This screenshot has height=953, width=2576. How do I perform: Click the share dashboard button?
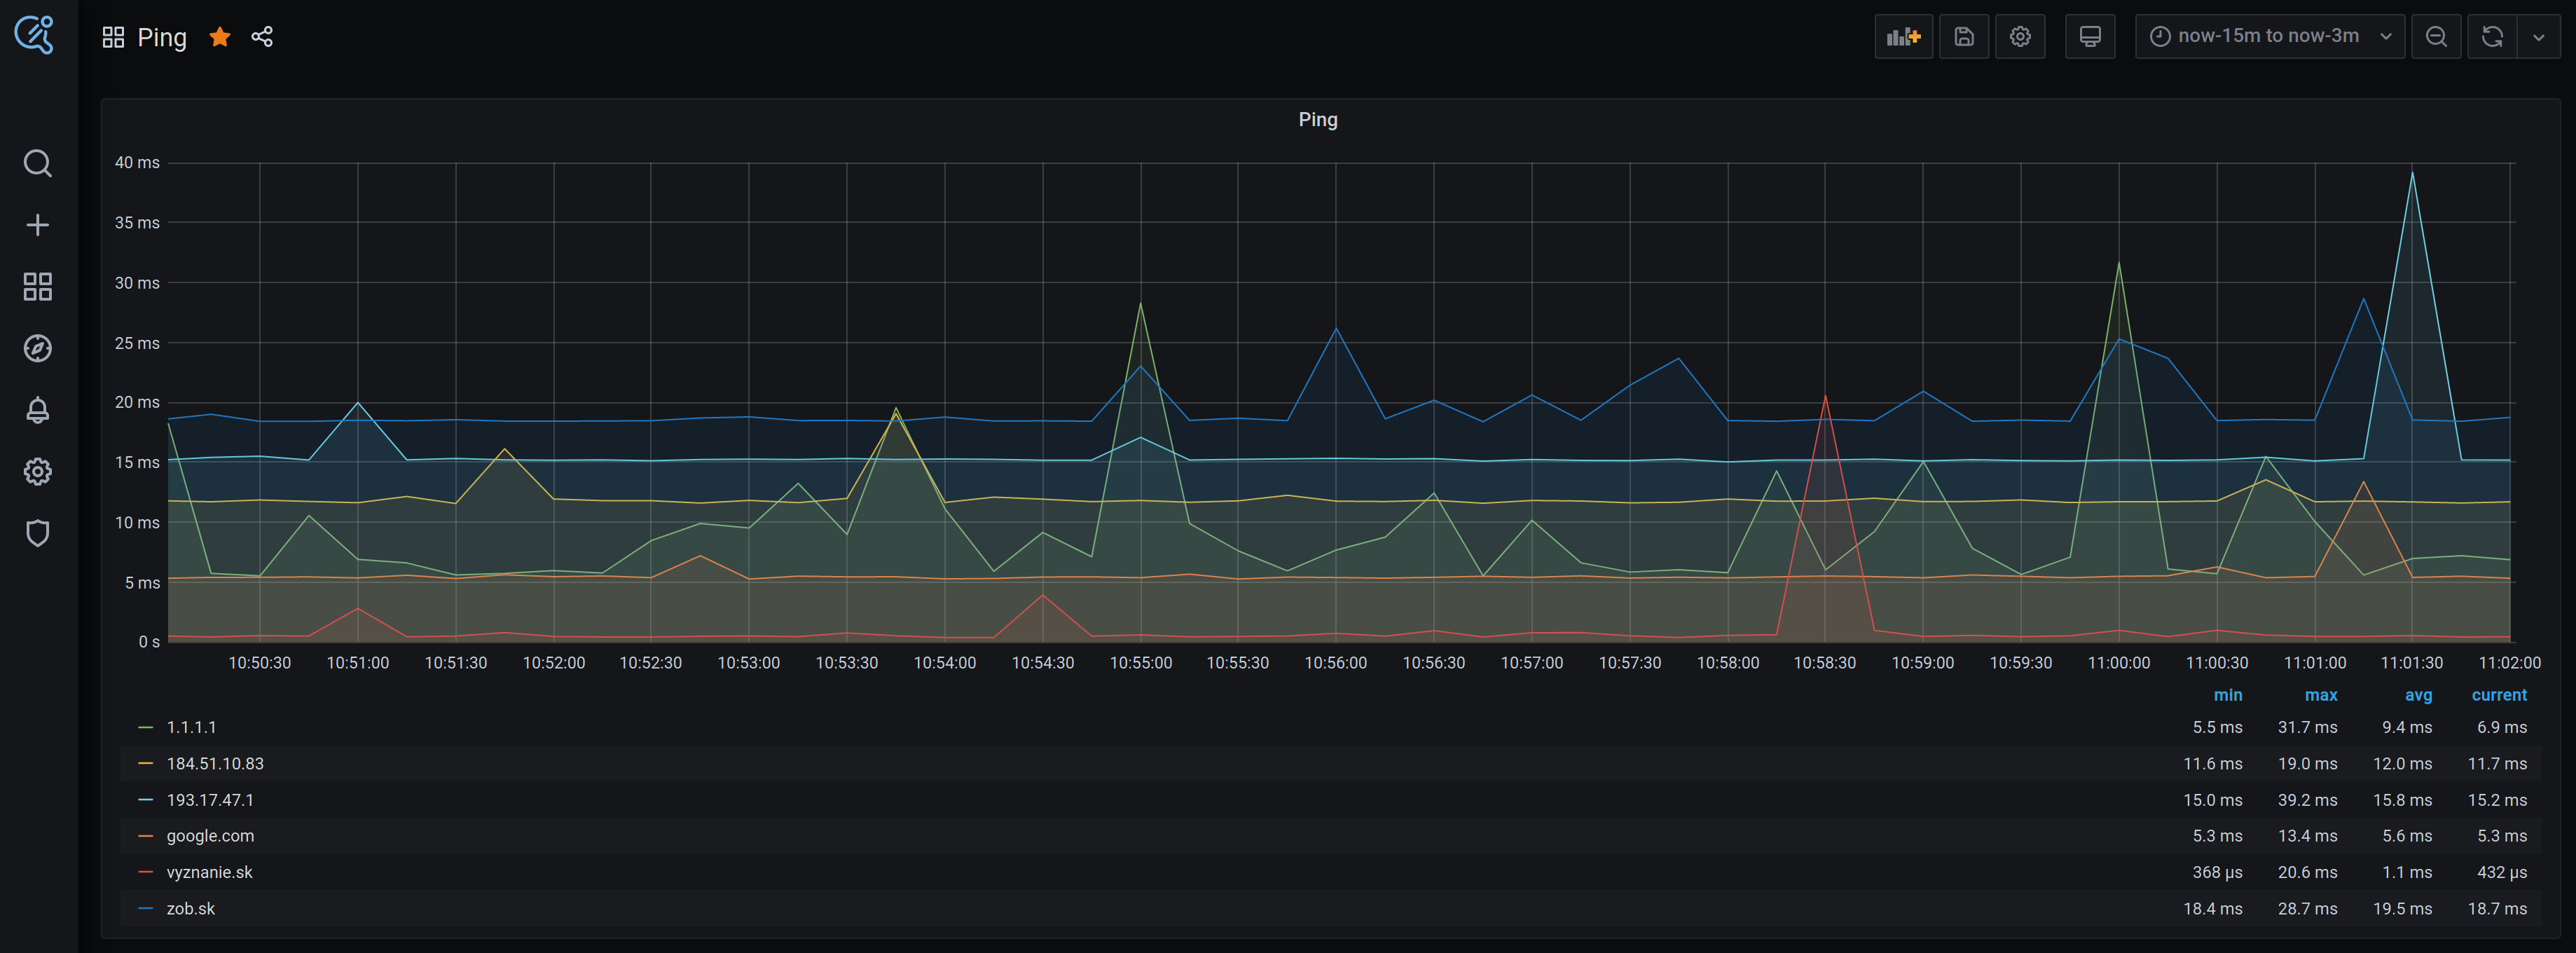point(262,37)
